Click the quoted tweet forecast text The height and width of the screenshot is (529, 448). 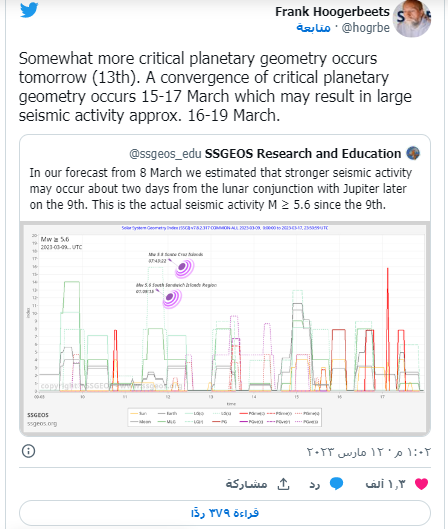221,189
